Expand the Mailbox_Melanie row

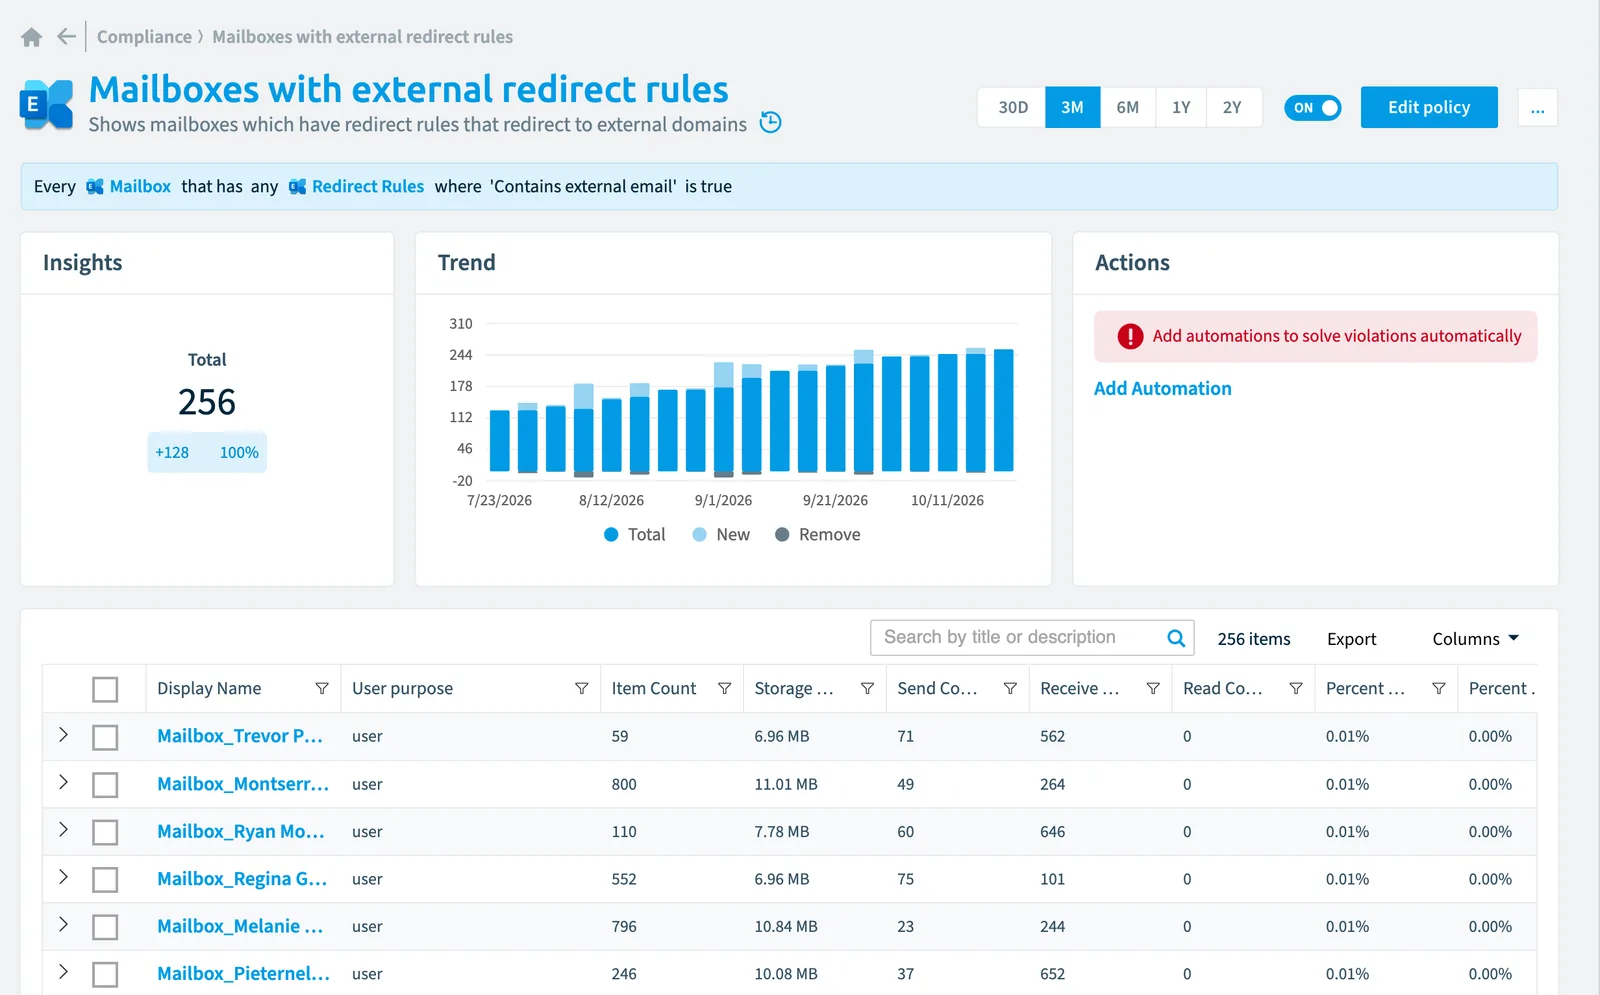click(63, 925)
